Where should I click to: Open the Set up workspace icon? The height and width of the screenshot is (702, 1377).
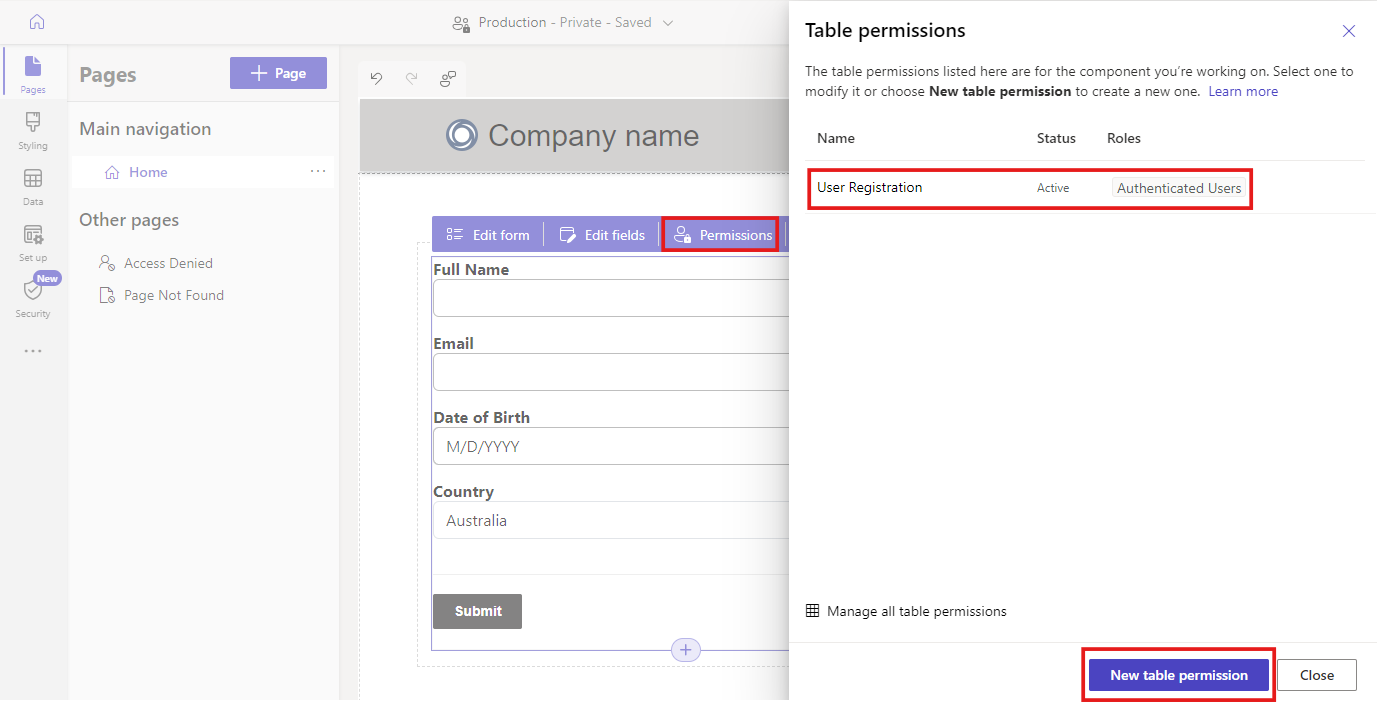32,240
